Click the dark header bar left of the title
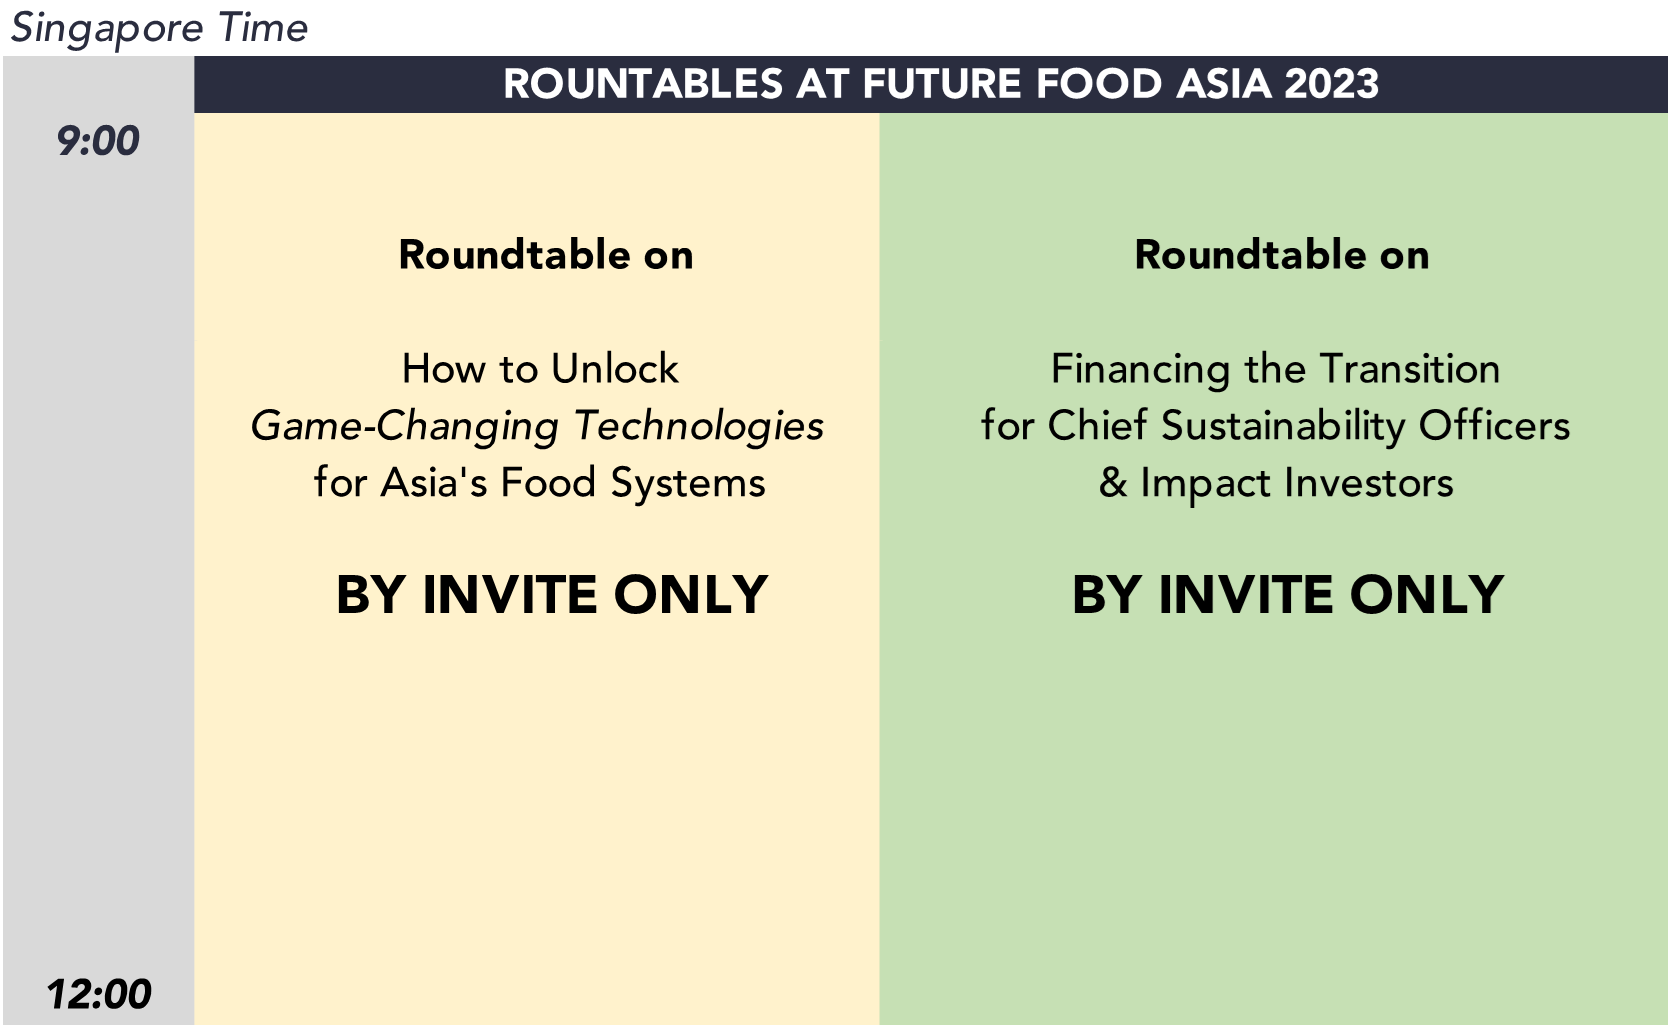 click(x=340, y=84)
